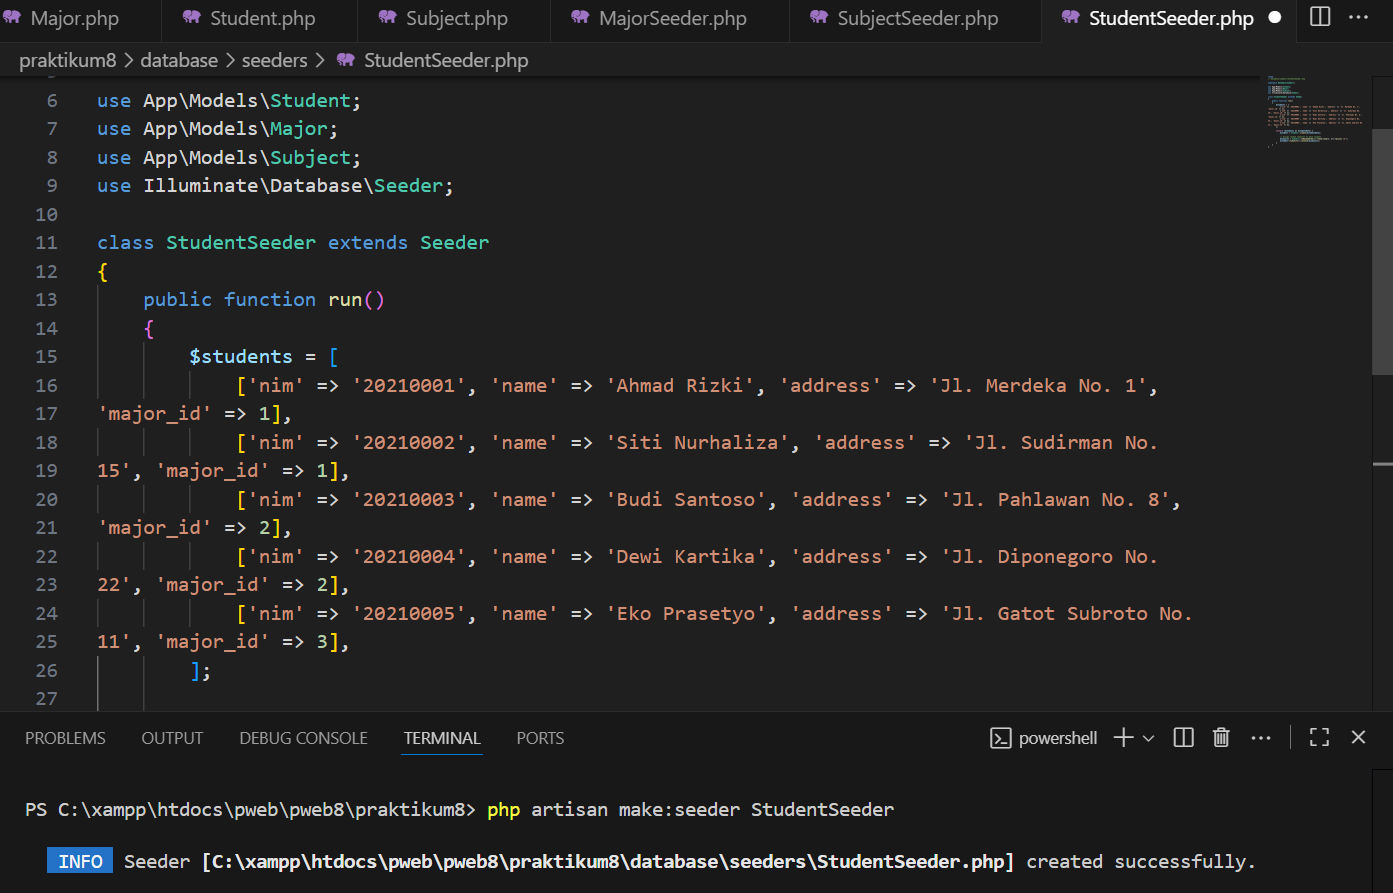Click the nim value '20210001'
This screenshot has height=893, width=1393.
click(409, 386)
